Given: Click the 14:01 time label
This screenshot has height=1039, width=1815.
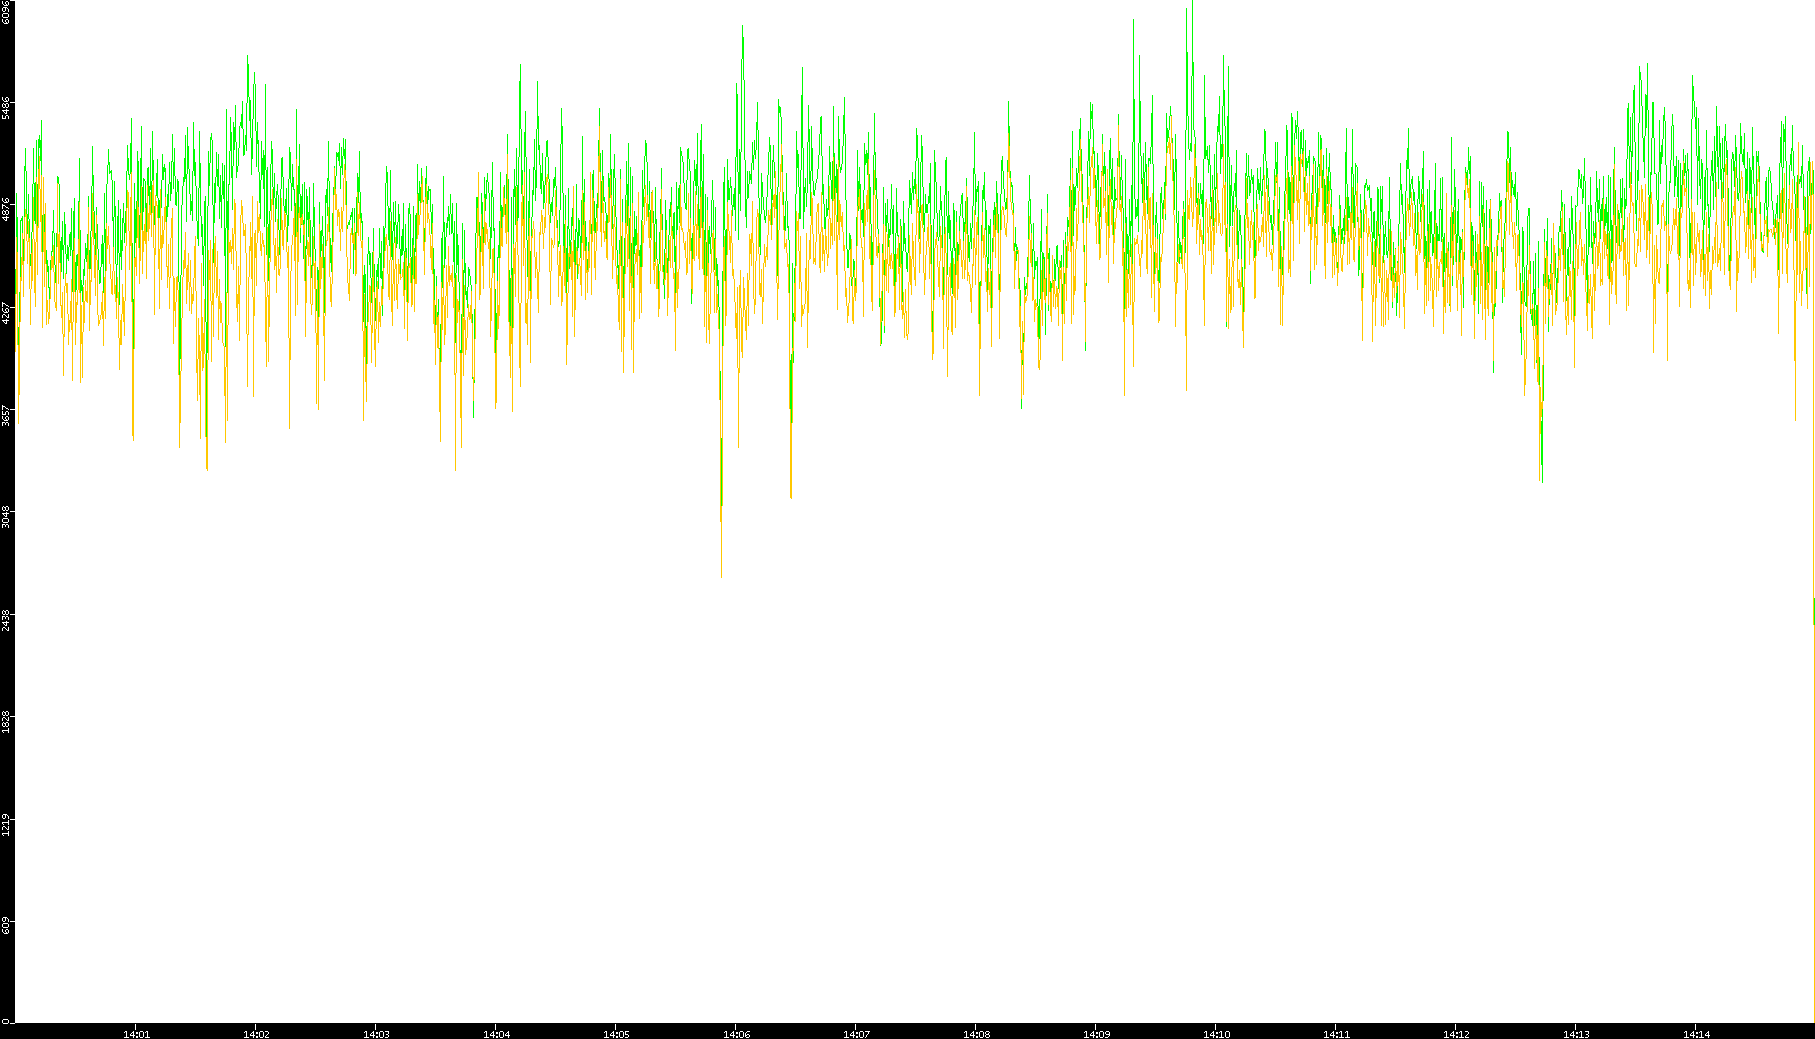Looking at the screenshot, I should (x=136, y=1034).
